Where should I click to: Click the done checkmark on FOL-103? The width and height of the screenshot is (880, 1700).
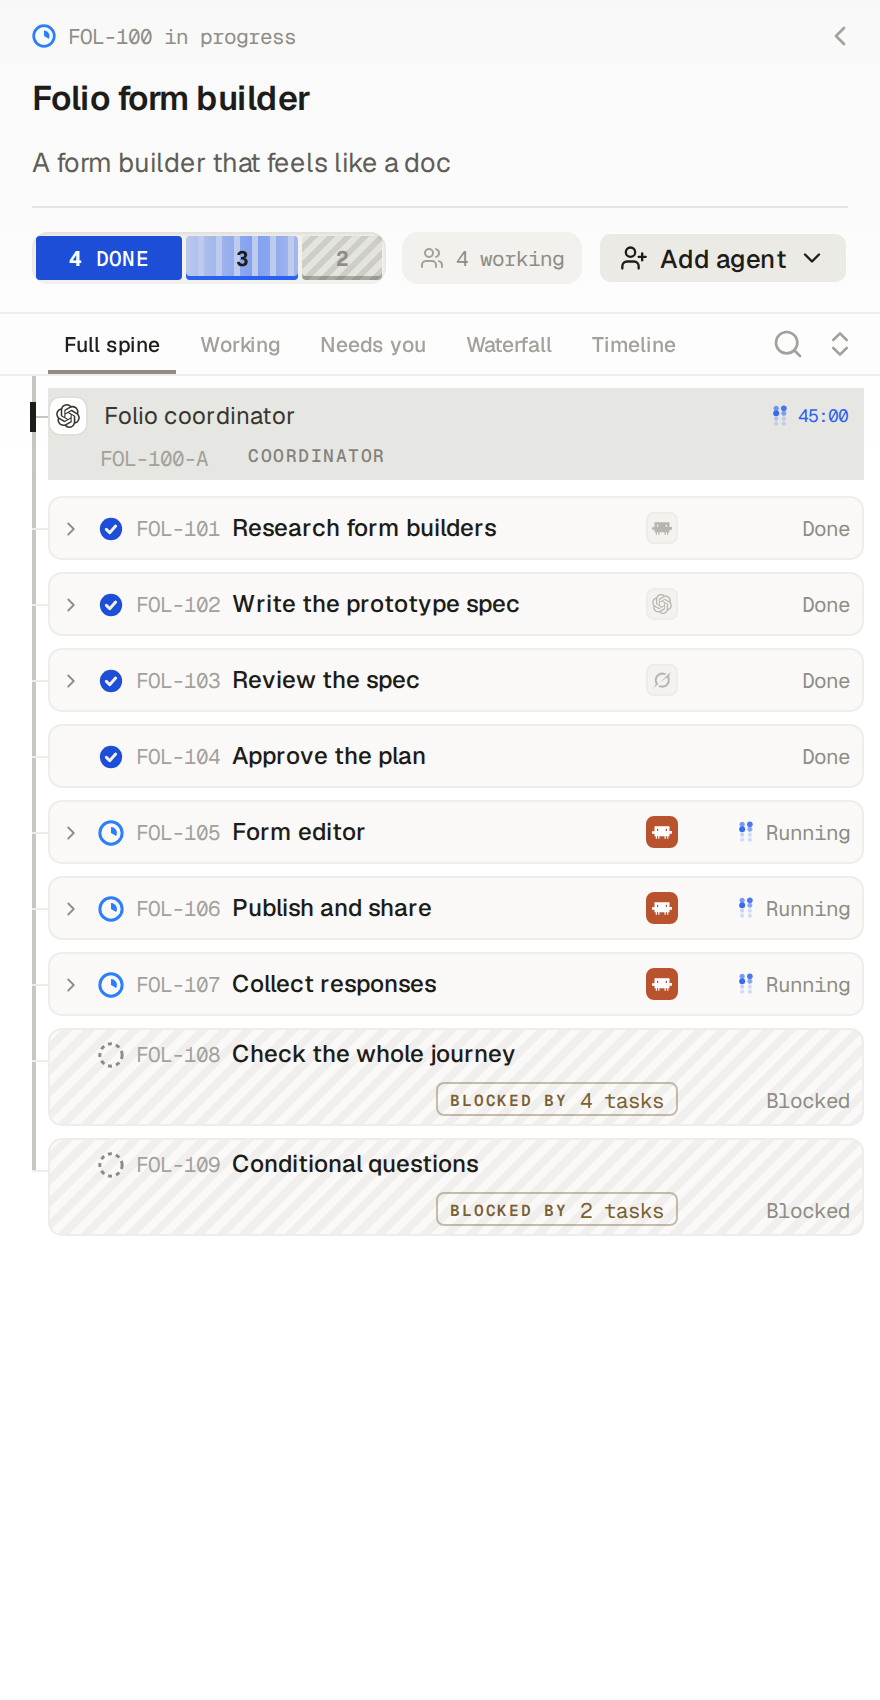(111, 681)
